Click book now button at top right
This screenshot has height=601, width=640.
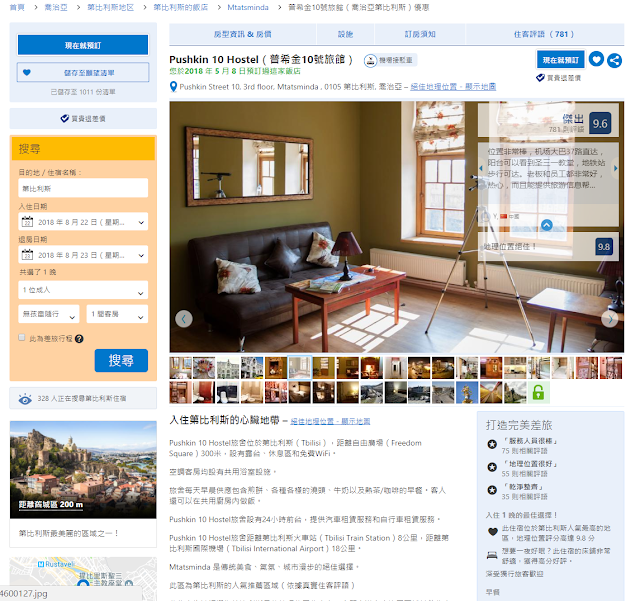click(x=561, y=60)
